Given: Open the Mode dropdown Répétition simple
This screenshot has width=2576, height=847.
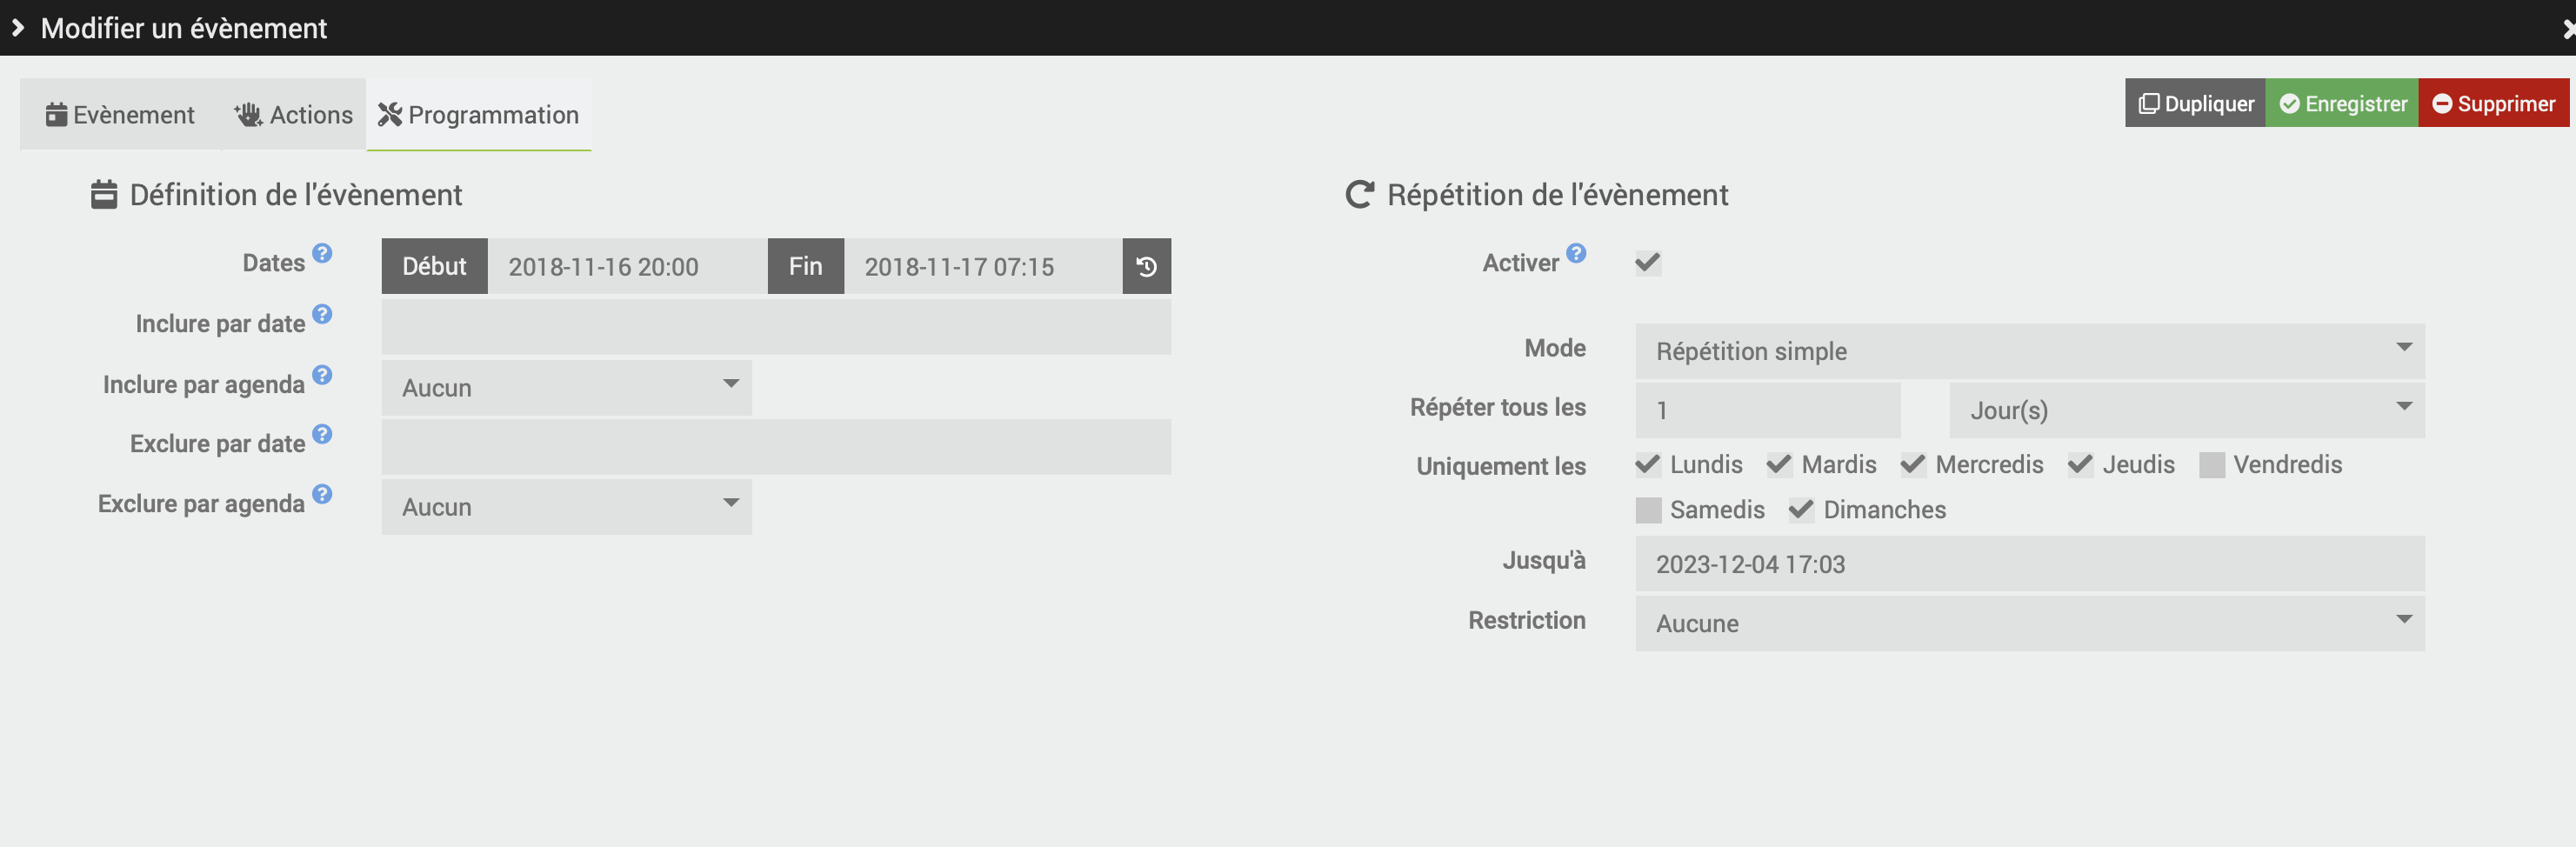Looking at the screenshot, I should pyautogui.click(x=2029, y=351).
